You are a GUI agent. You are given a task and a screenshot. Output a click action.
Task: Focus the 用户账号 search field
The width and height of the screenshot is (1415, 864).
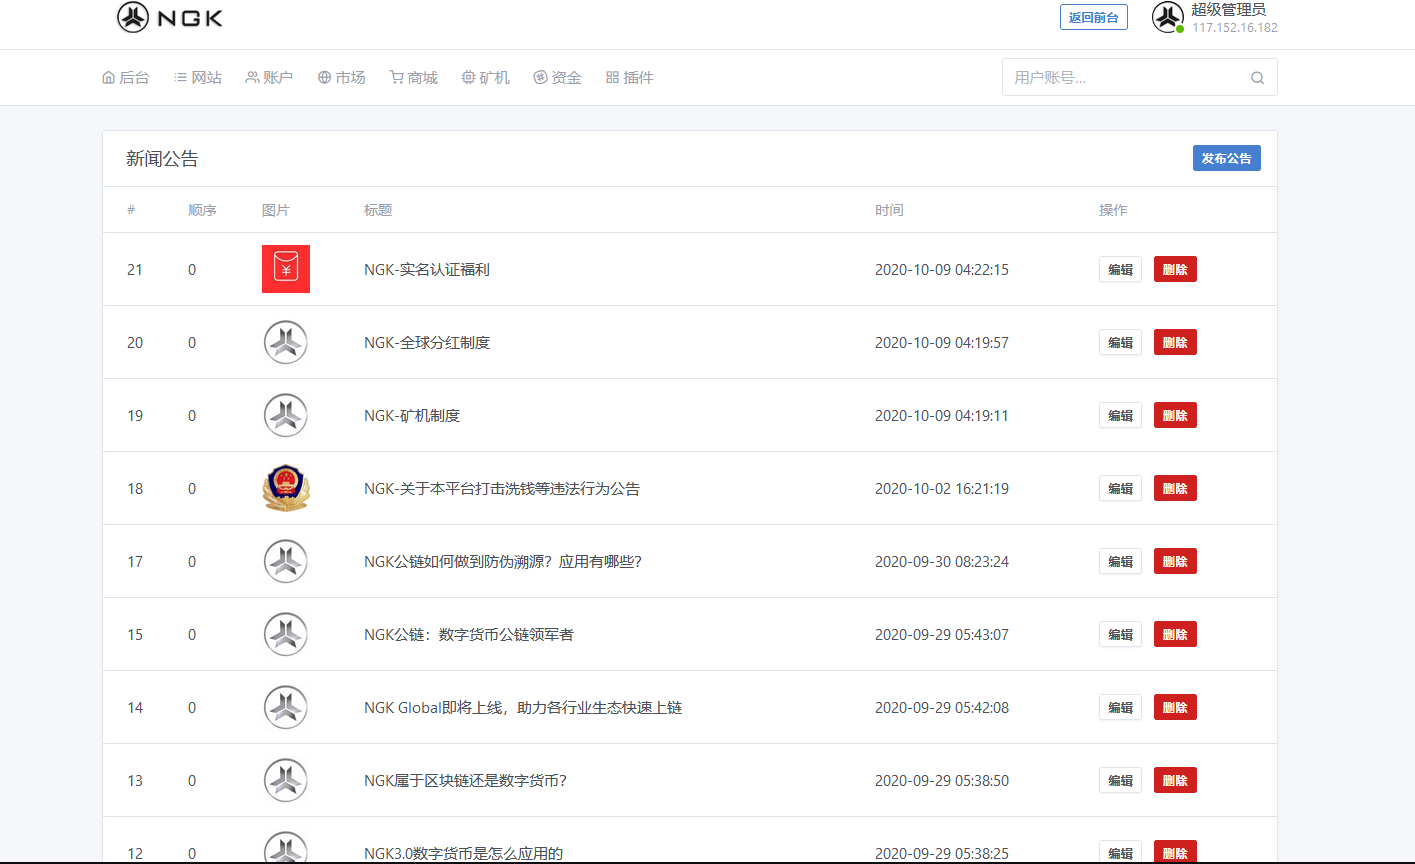click(x=1125, y=78)
